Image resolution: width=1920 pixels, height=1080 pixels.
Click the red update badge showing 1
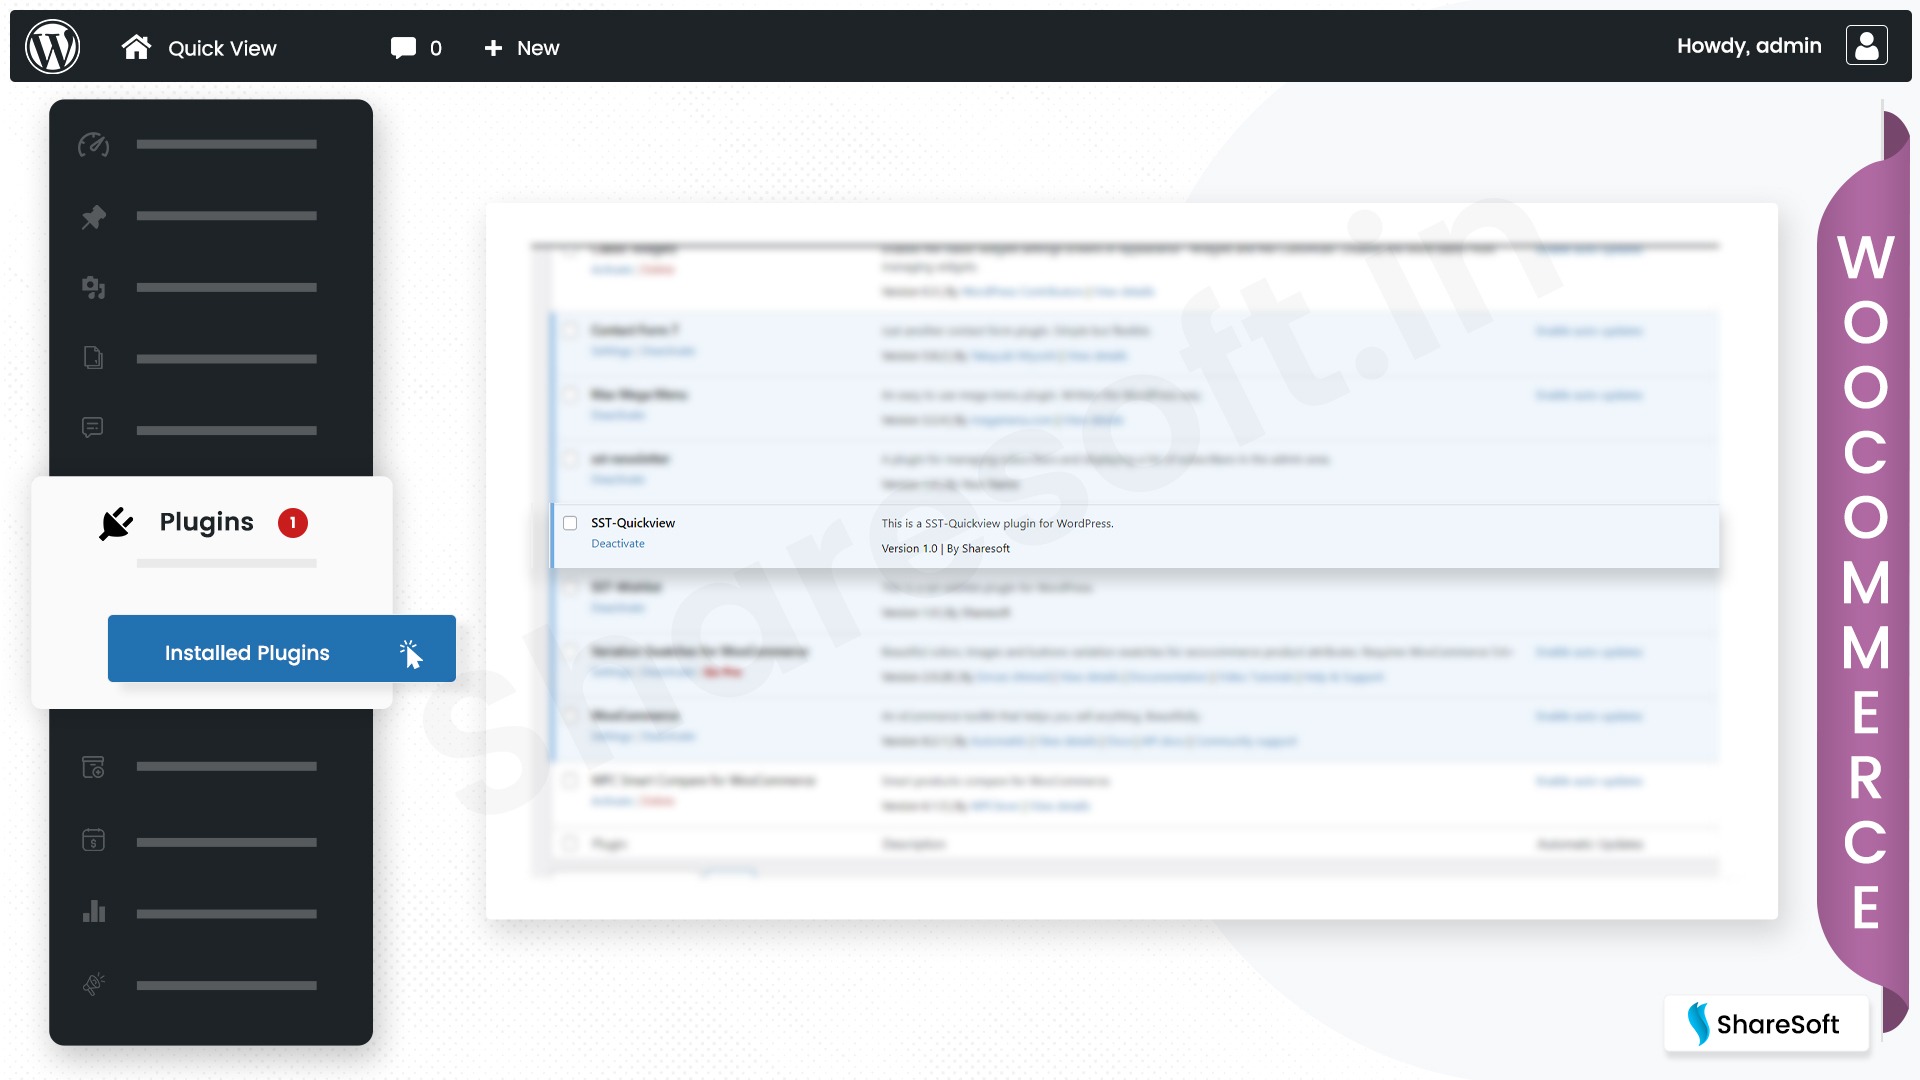pyautogui.click(x=293, y=523)
